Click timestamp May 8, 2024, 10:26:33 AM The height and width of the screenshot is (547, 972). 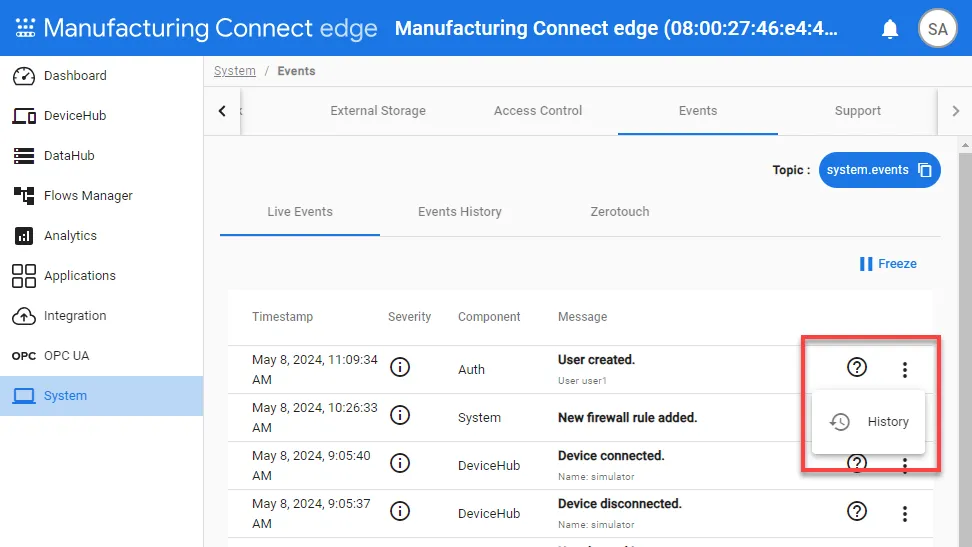pos(314,417)
